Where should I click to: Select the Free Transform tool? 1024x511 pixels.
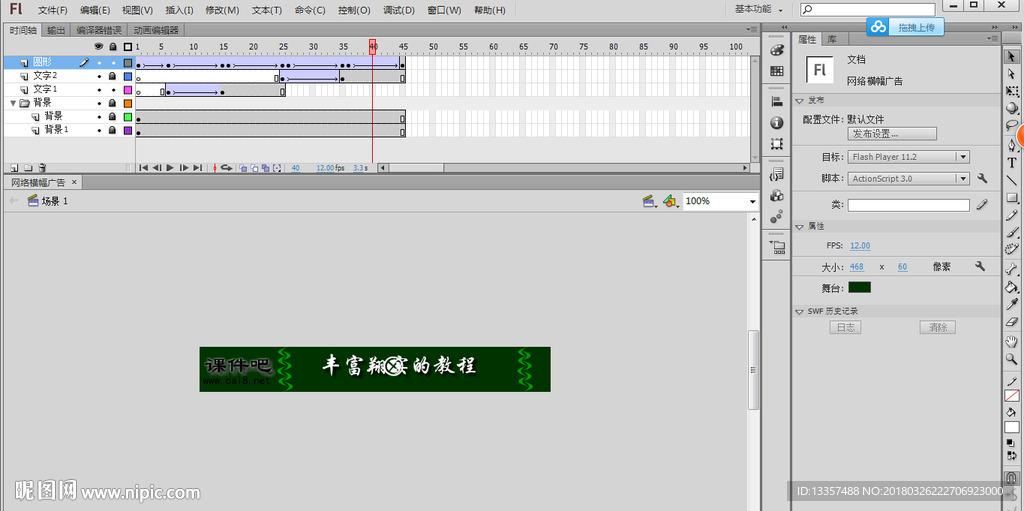1011,91
